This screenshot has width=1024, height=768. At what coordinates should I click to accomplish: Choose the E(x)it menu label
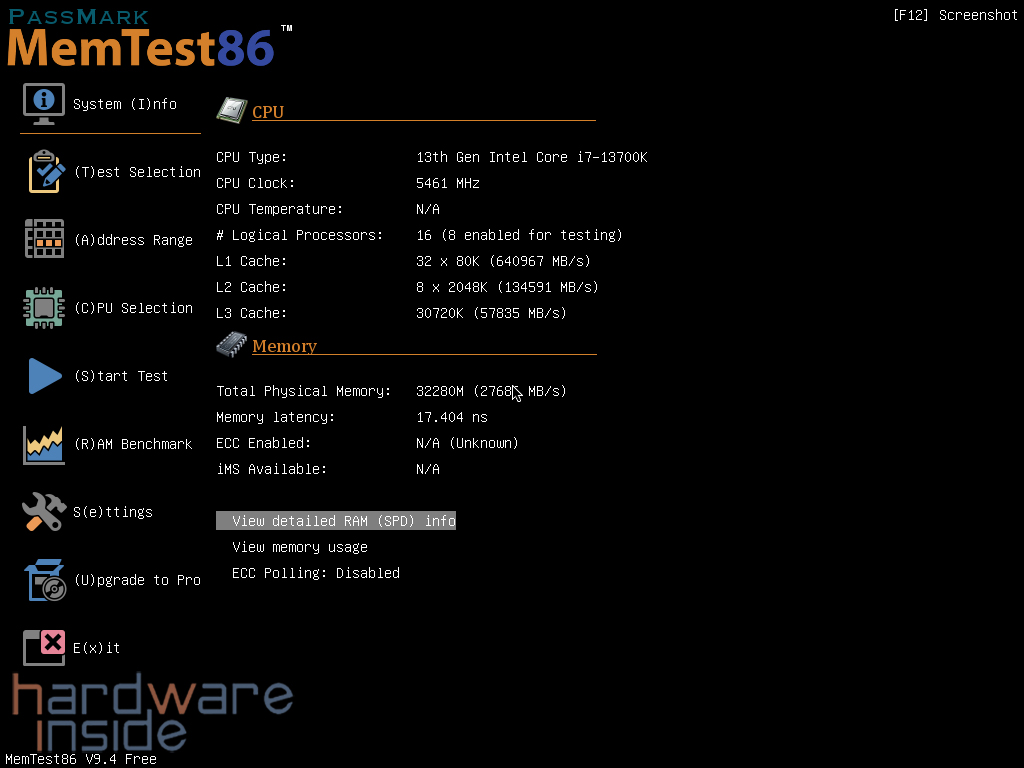coord(97,648)
